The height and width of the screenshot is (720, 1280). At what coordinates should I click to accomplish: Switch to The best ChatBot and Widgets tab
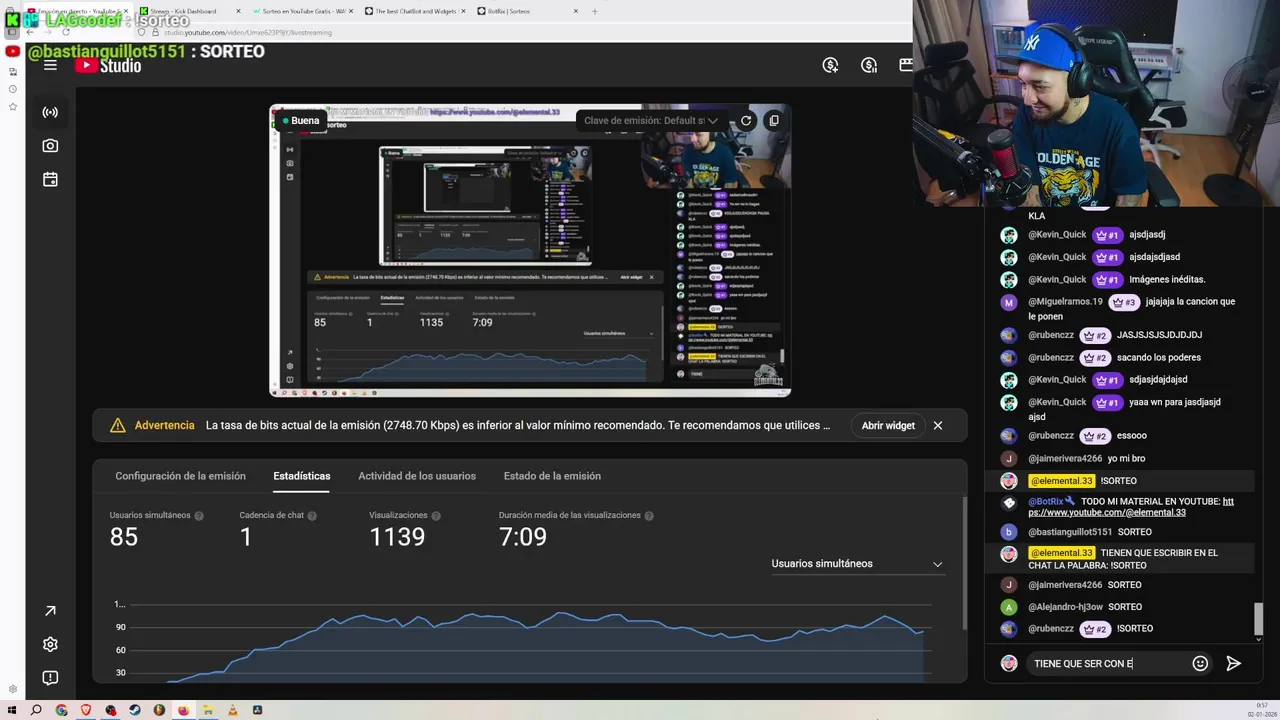[416, 11]
